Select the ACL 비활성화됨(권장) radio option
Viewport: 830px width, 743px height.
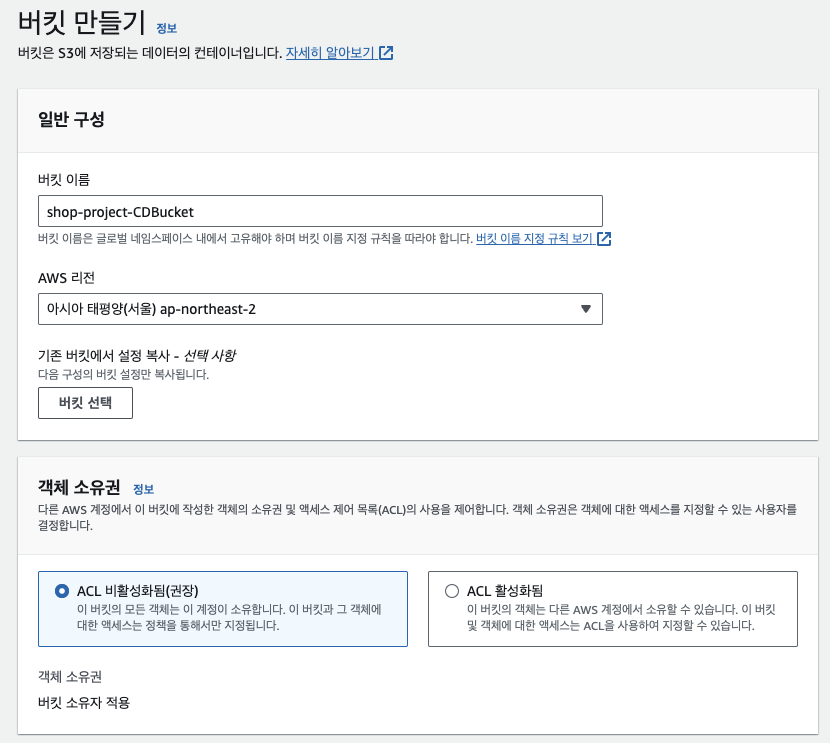(62, 591)
